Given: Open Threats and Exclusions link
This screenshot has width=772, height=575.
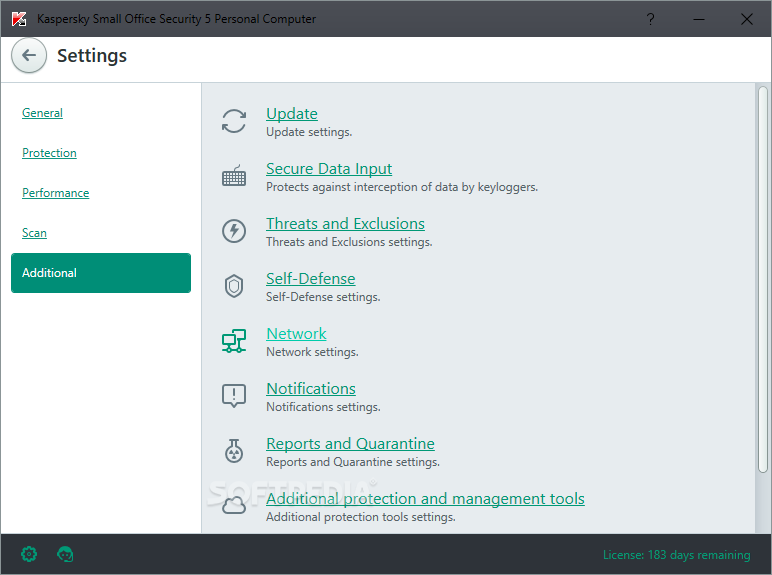Looking at the screenshot, I should tap(345, 224).
